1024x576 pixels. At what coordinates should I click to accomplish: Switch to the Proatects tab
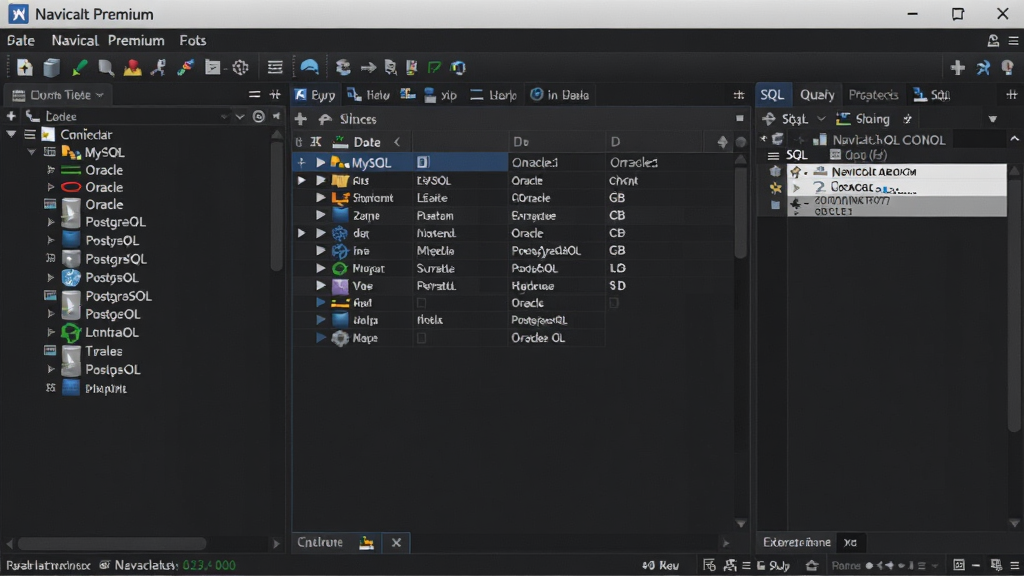tap(873, 95)
